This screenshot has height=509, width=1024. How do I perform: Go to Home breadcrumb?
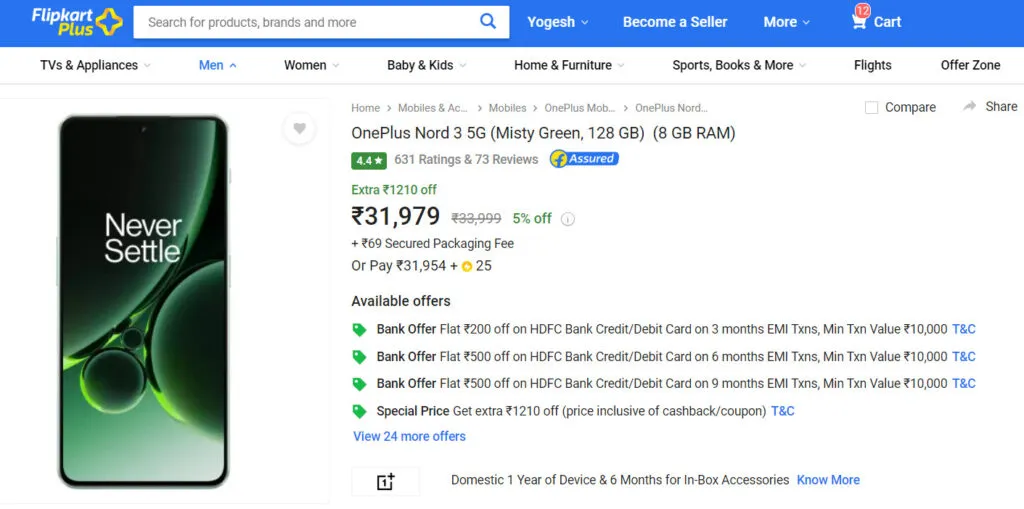[365, 108]
